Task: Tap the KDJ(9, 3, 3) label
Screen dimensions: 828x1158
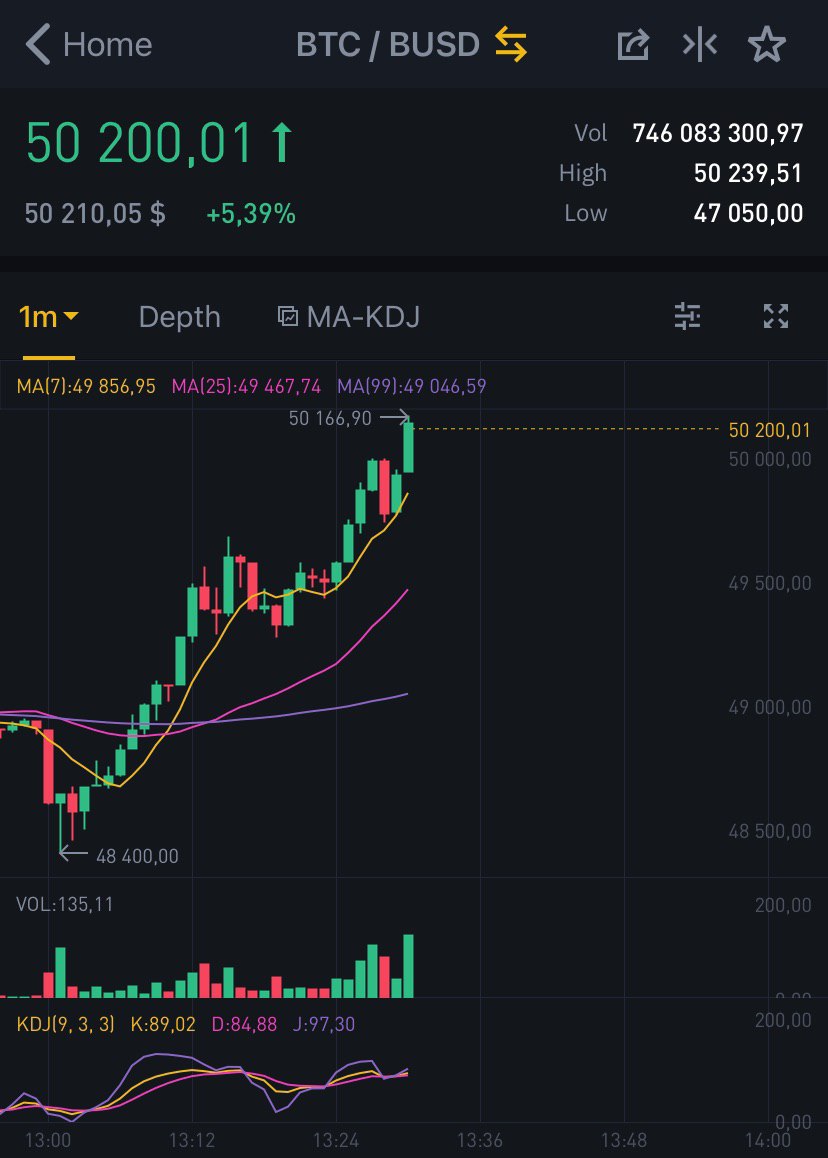Action: (66, 1024)
